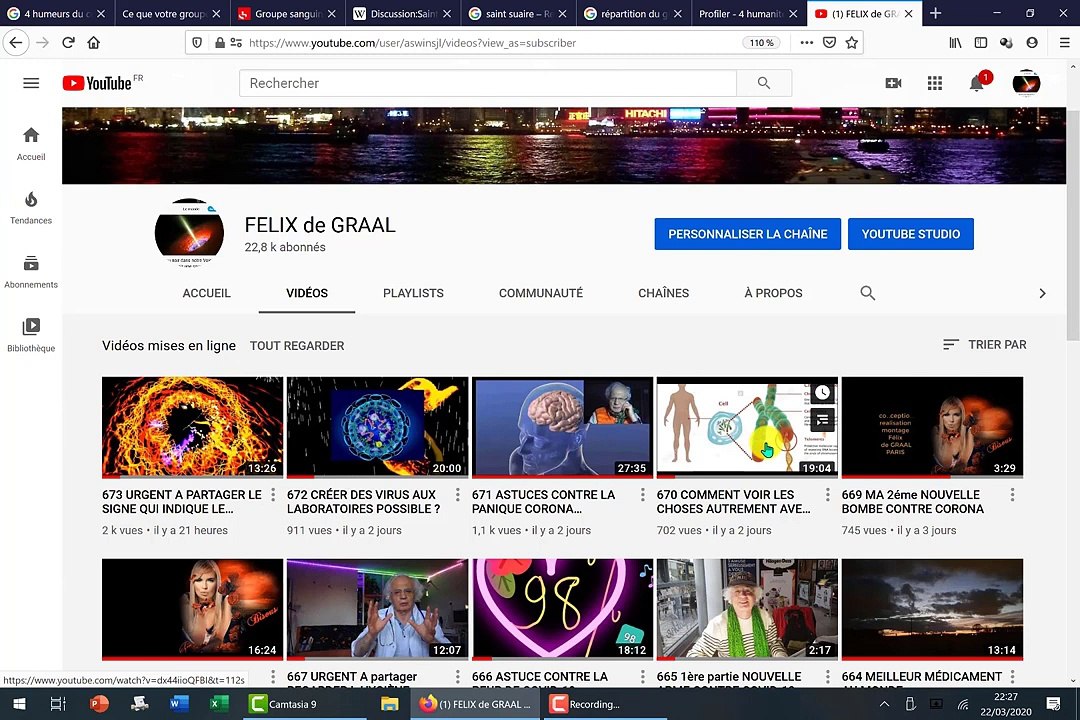The width and height of the screenshot is (1080, 720).
Task: Open the tracking protection shield icon
Action: [197, 43]
